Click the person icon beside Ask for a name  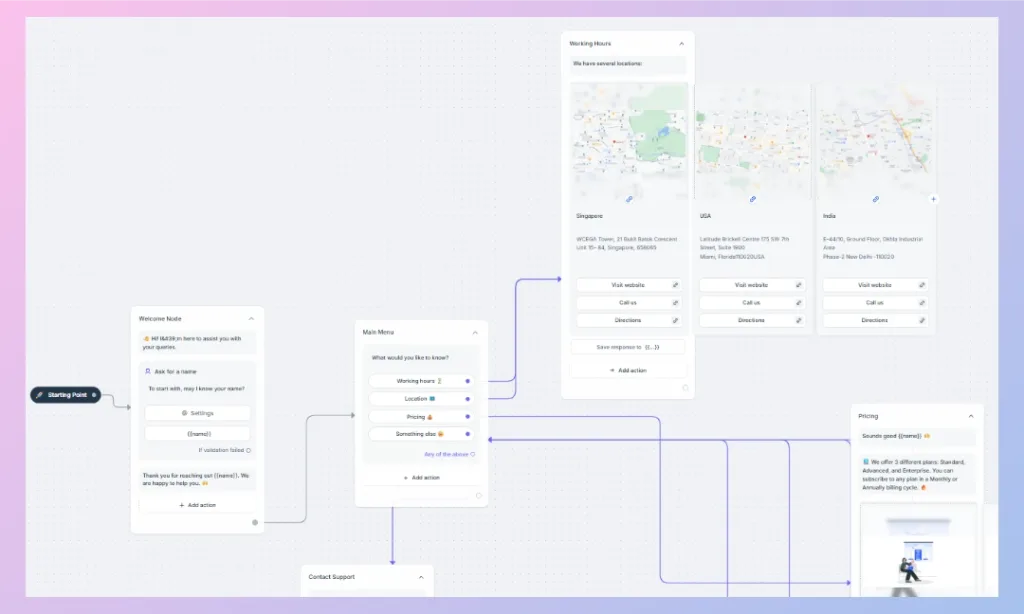coord(148,371)
